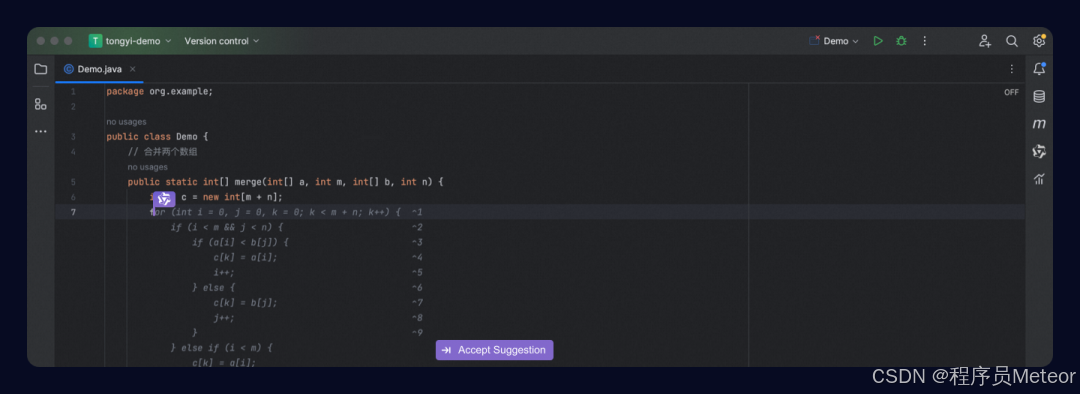Open the Tongyi Lingma assistant panel

[1039, 152]
